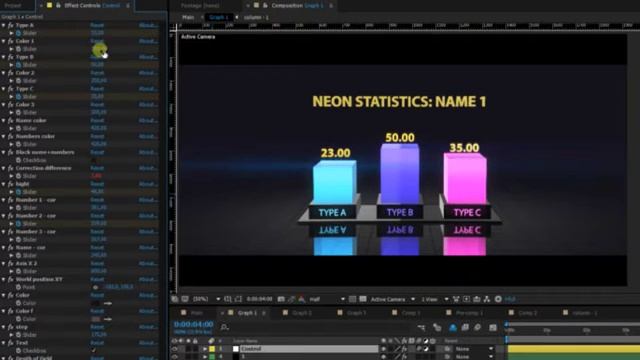Open the magnification ratio dropdown in the viewer
640x360 pixels.
(x=206, y=299)
